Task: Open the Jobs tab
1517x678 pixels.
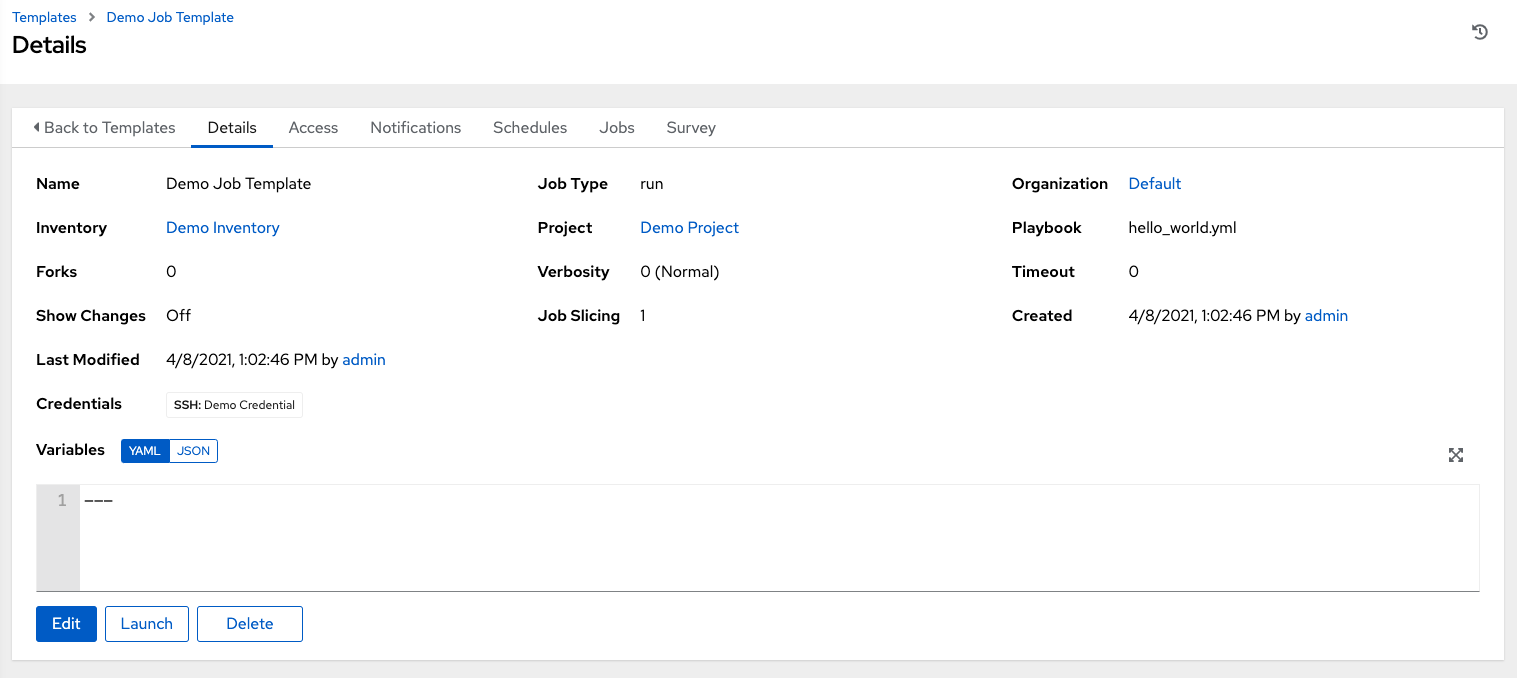Action: 616,127
